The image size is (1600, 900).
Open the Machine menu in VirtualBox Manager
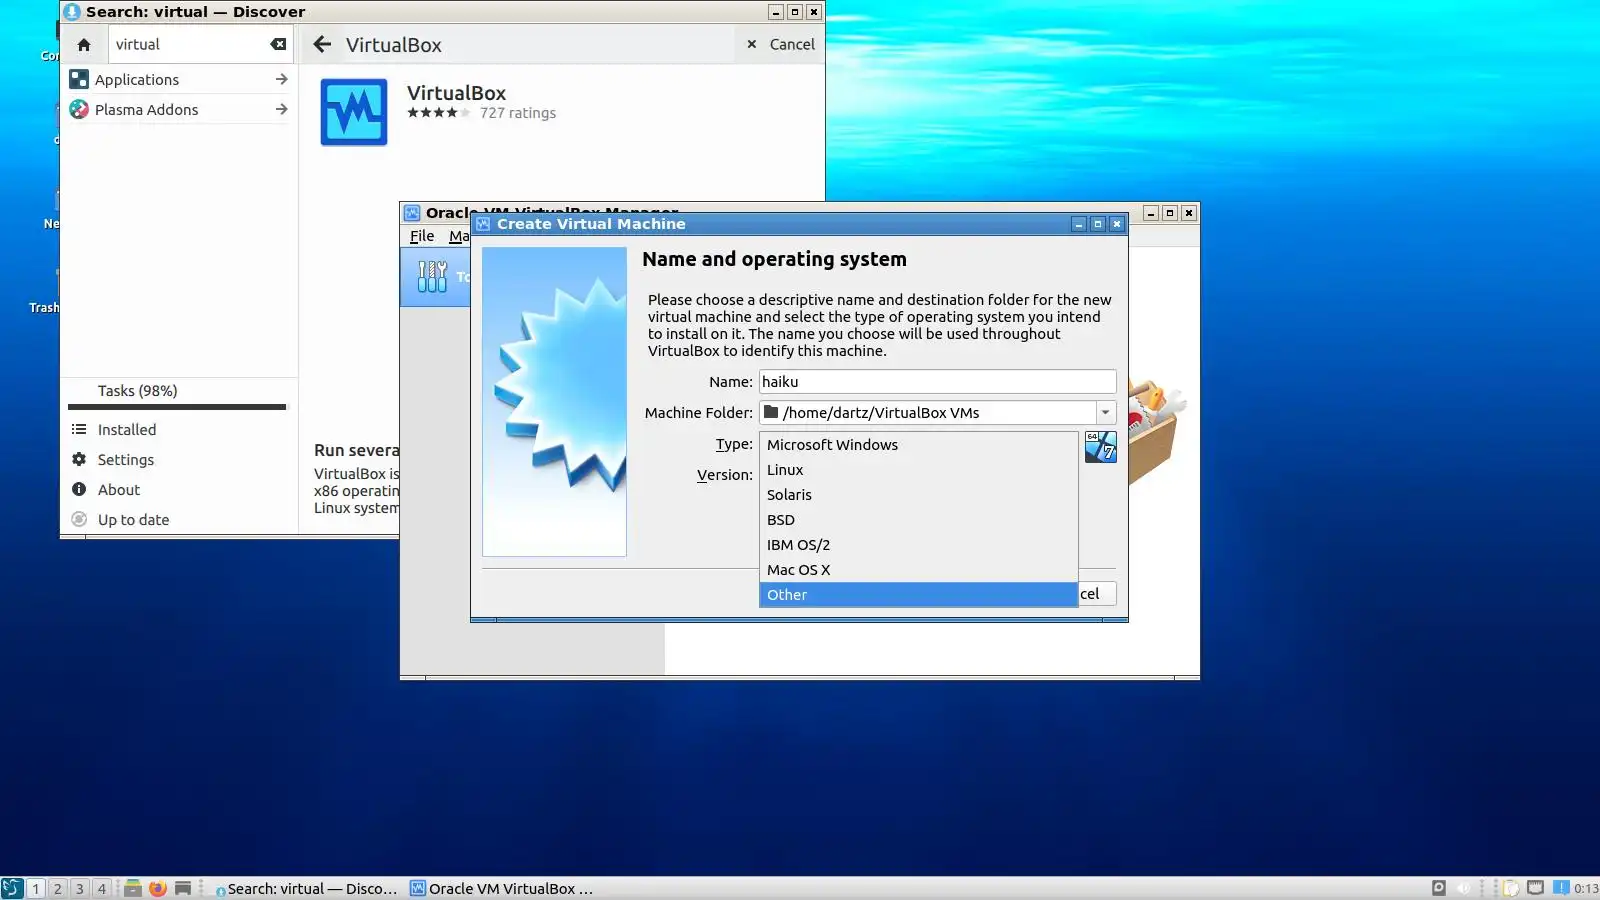pyautogui.click(x=459, y=236)
